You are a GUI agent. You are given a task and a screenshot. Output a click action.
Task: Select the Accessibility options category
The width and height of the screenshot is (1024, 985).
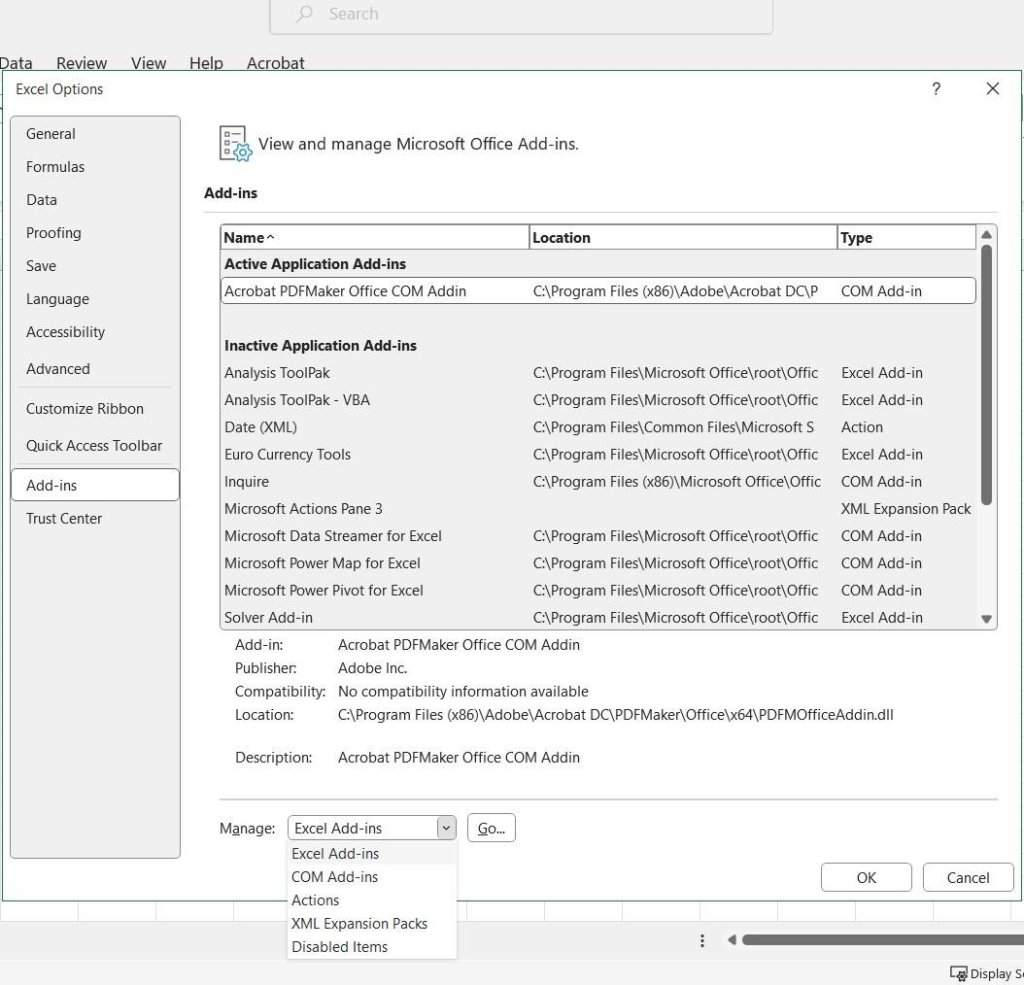(95, 332)
